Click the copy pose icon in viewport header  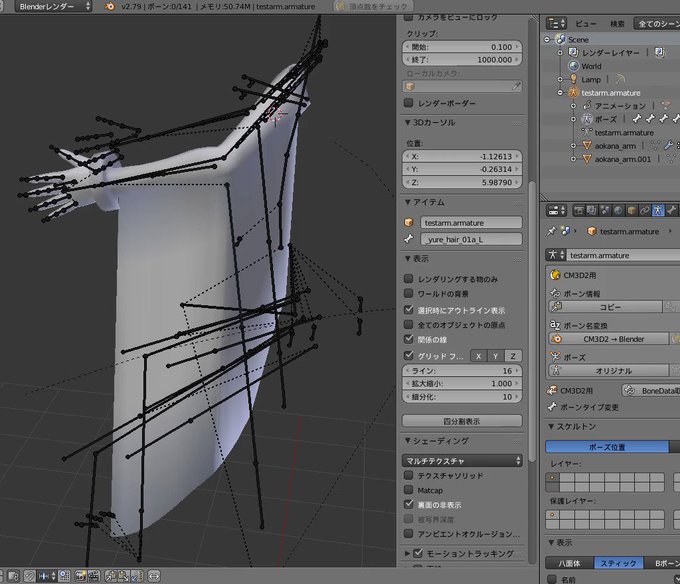point(110,576)
